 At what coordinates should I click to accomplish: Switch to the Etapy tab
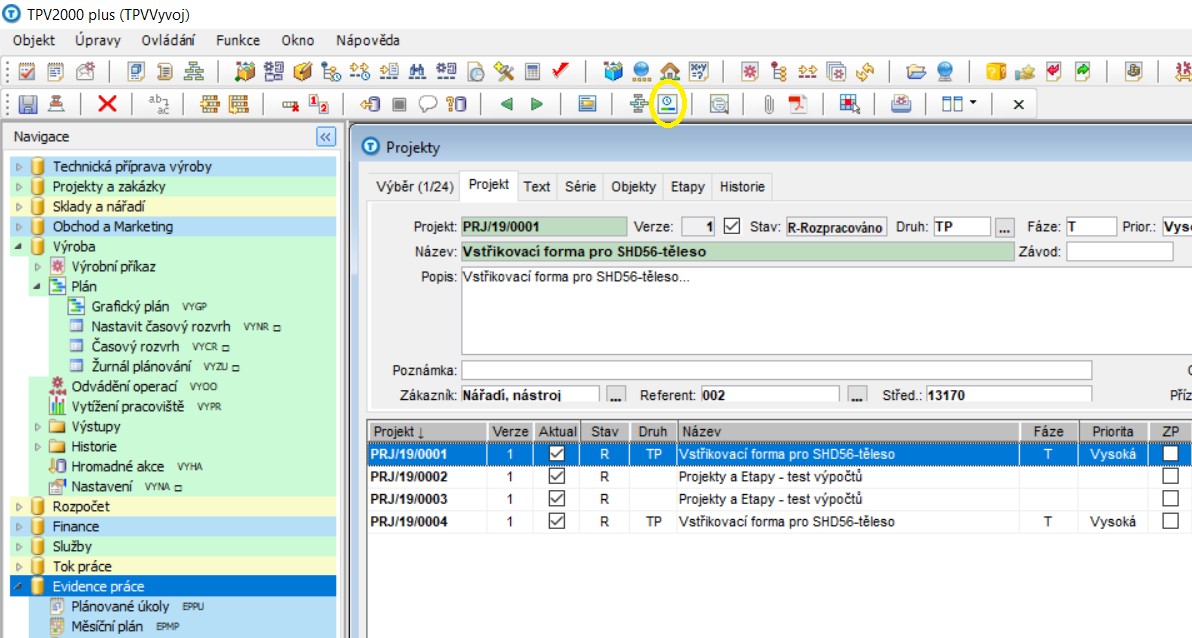[687, 186]
